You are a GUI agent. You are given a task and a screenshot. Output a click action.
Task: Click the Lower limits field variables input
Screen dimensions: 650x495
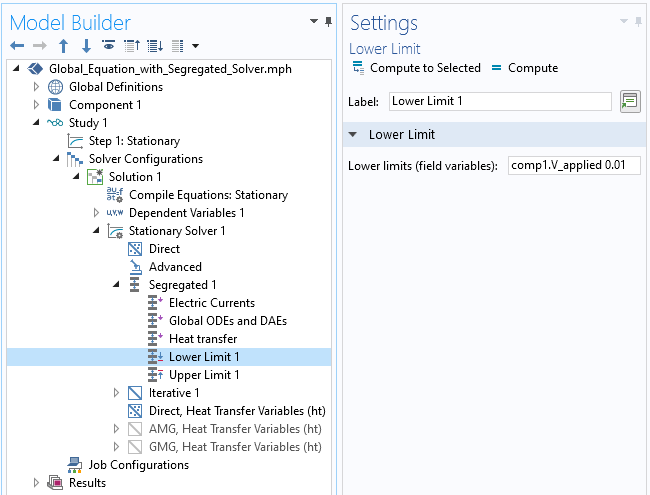click(574, 165)
